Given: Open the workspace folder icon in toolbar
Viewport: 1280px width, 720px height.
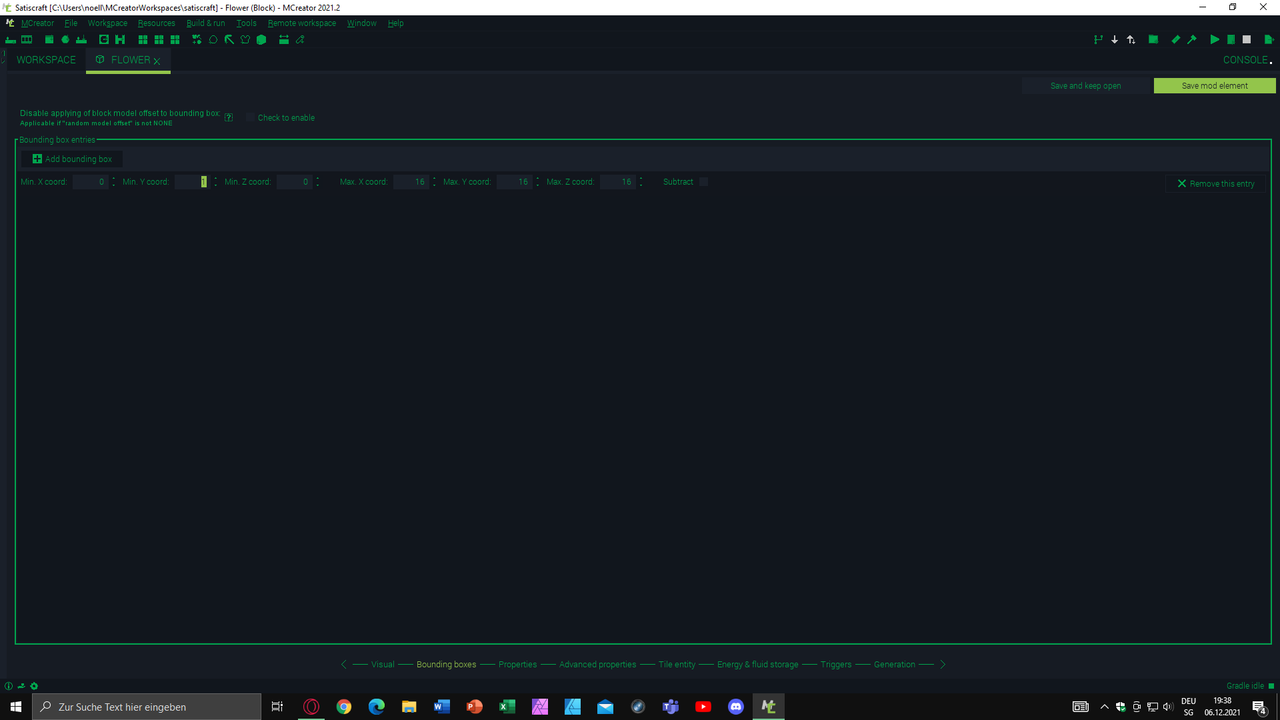Looking at the screenshot, I should click(1153, 40).
